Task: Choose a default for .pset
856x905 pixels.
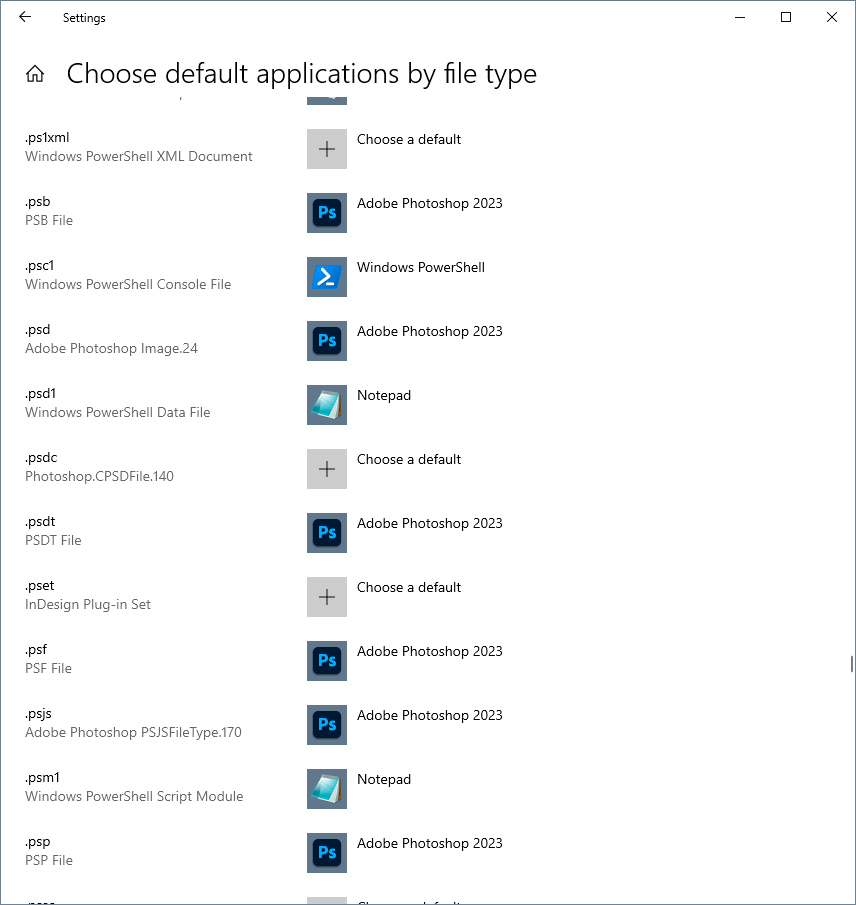Action: (x=409, y=588)
